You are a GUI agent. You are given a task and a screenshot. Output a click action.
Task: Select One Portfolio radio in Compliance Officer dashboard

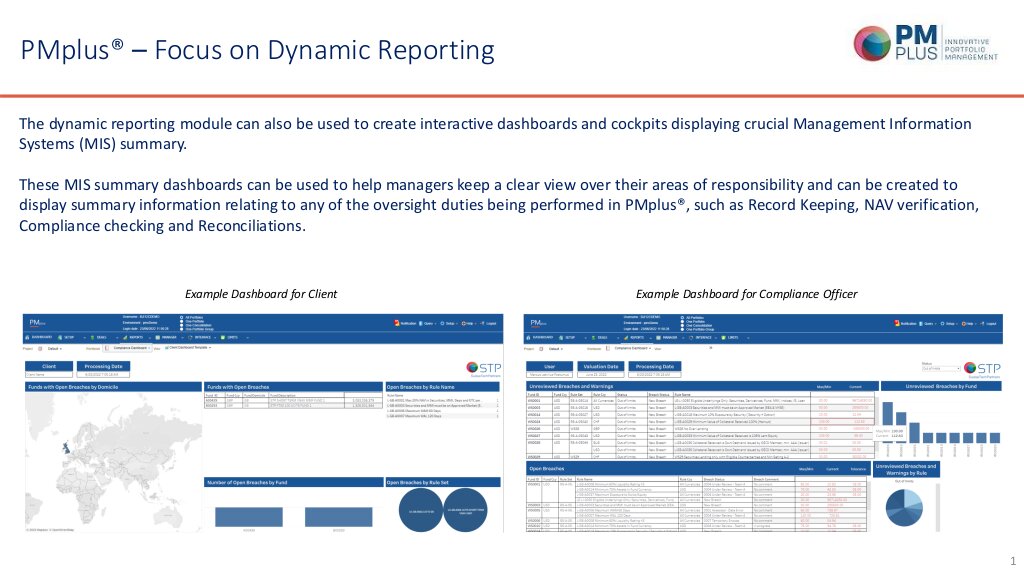[682, 321]
